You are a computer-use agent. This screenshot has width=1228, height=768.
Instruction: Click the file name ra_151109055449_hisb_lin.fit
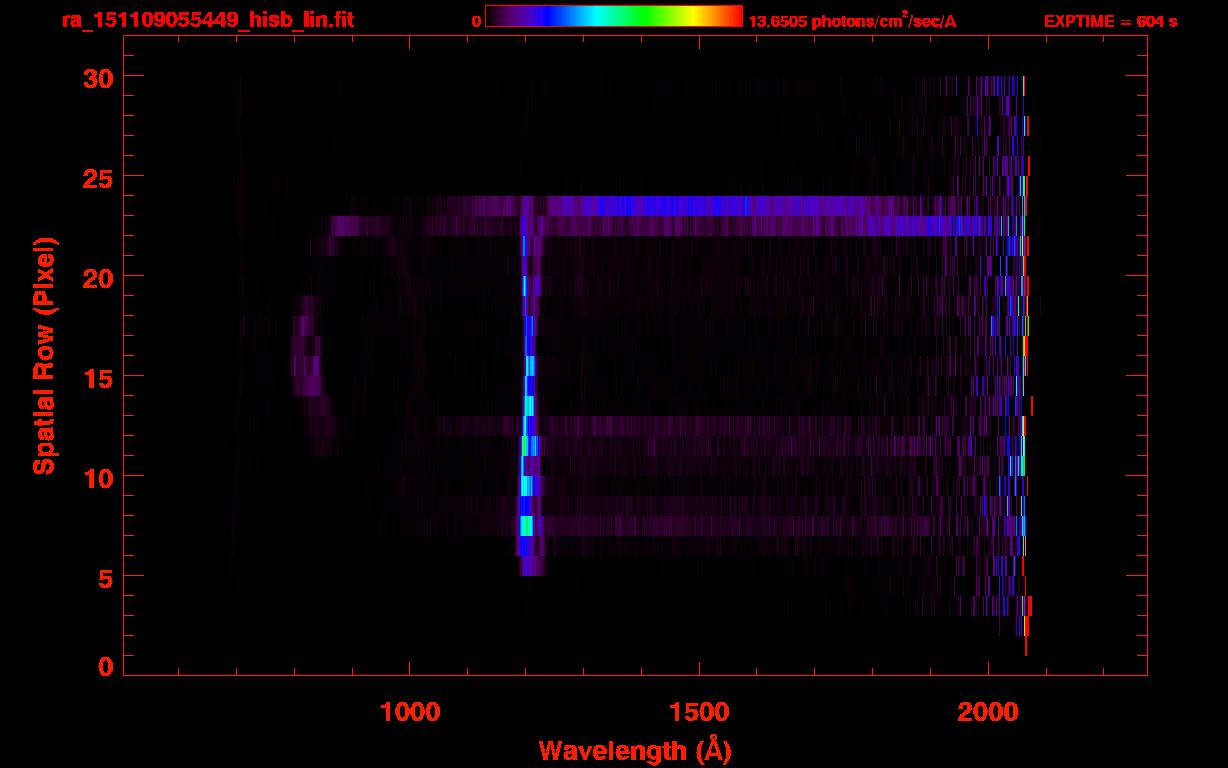point(207,20)
